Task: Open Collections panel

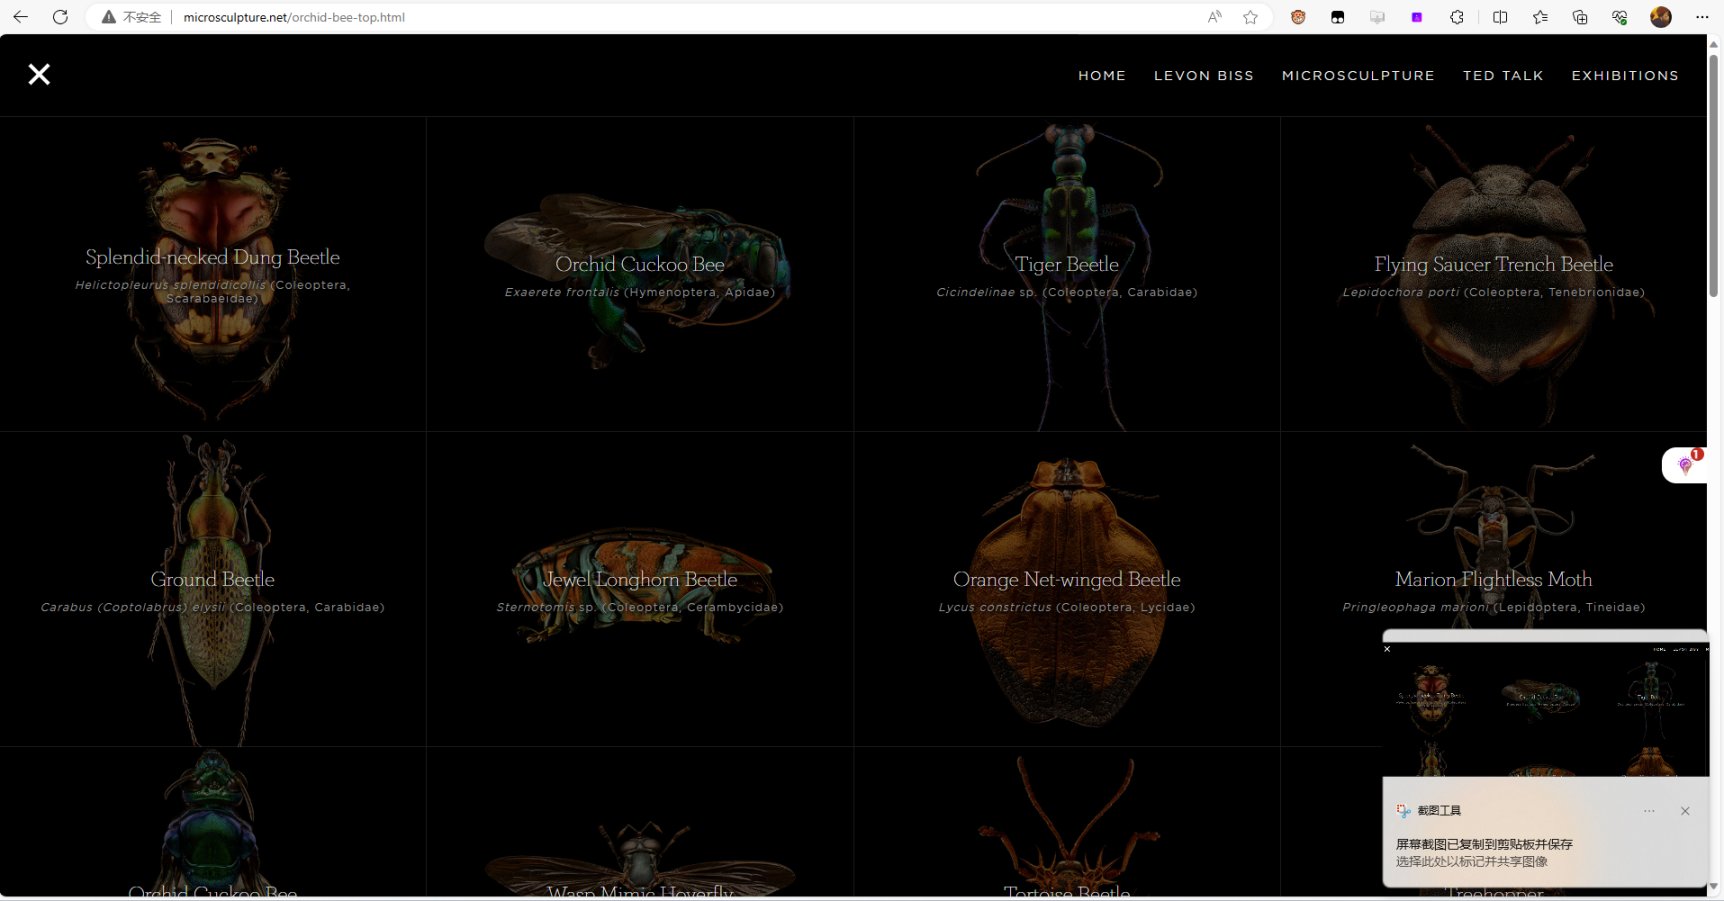Action: (x=1580, y=17)
